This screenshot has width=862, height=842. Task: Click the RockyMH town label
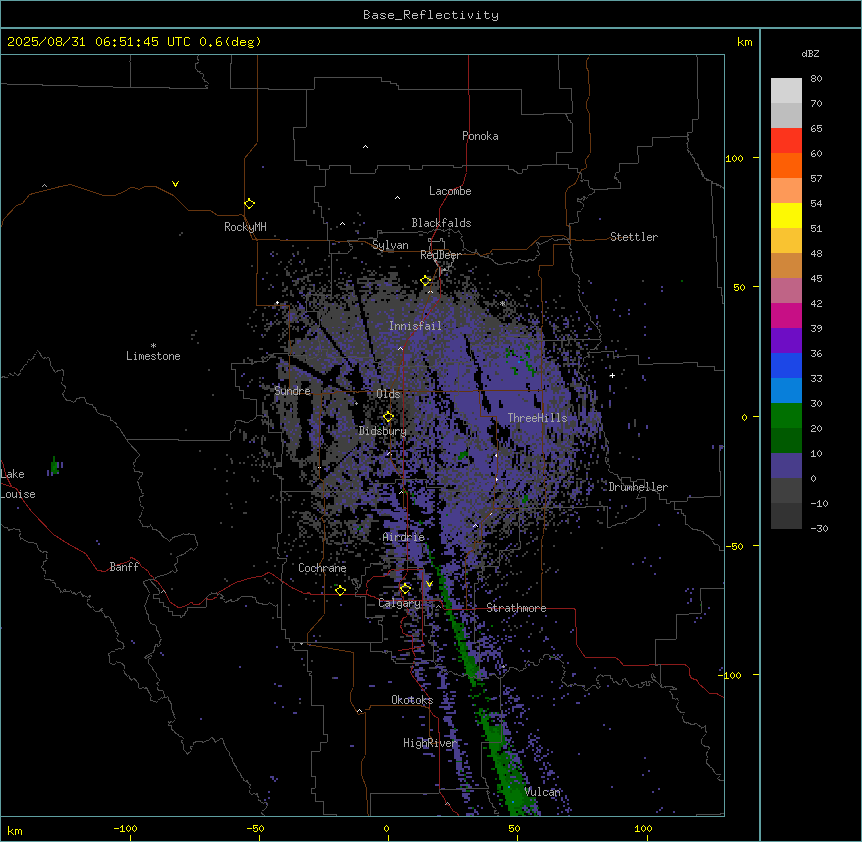coord(245,227)
